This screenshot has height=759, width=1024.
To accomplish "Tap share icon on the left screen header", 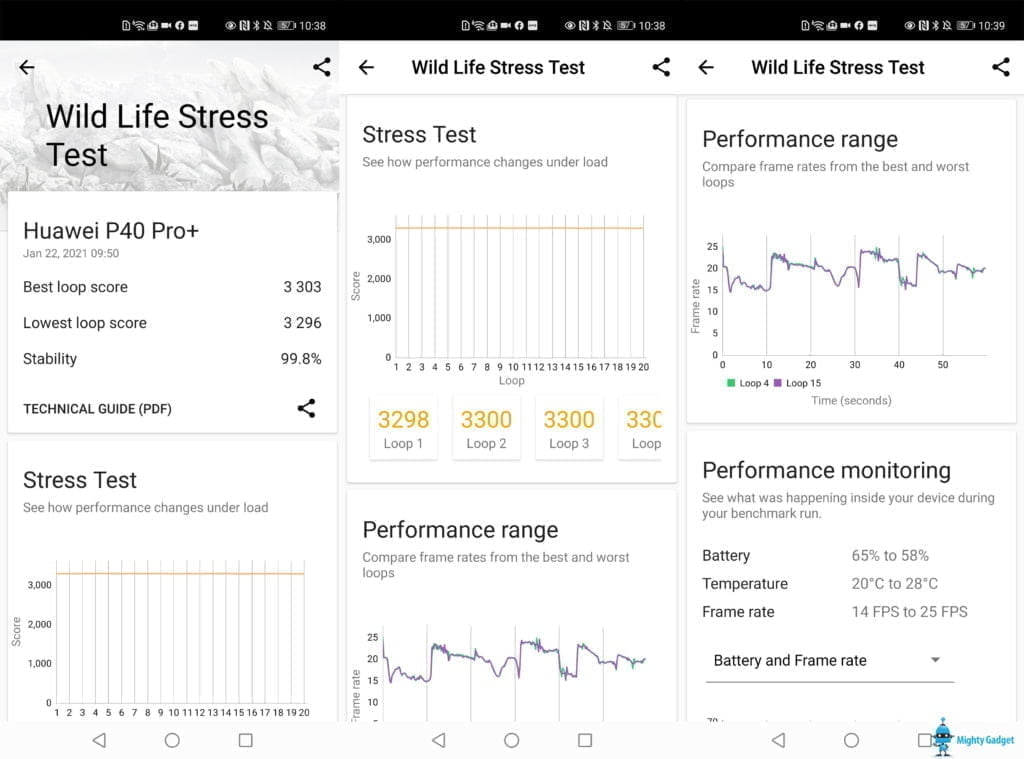I will (x=321, y=67).
